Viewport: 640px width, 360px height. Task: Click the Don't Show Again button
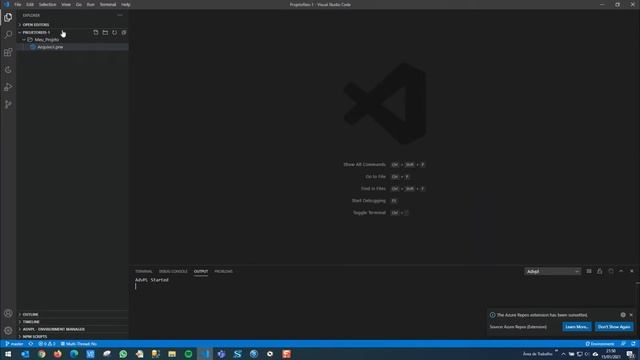[614, 327]
